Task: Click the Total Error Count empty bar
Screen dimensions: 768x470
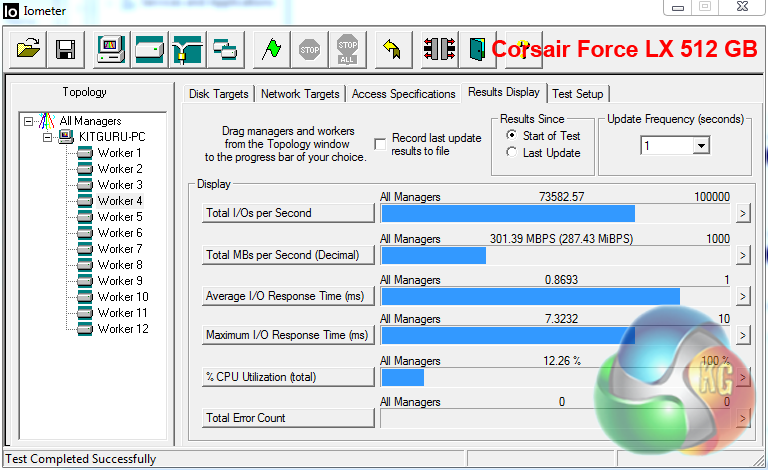Action: pyautogui.click(x=556, y=419)
